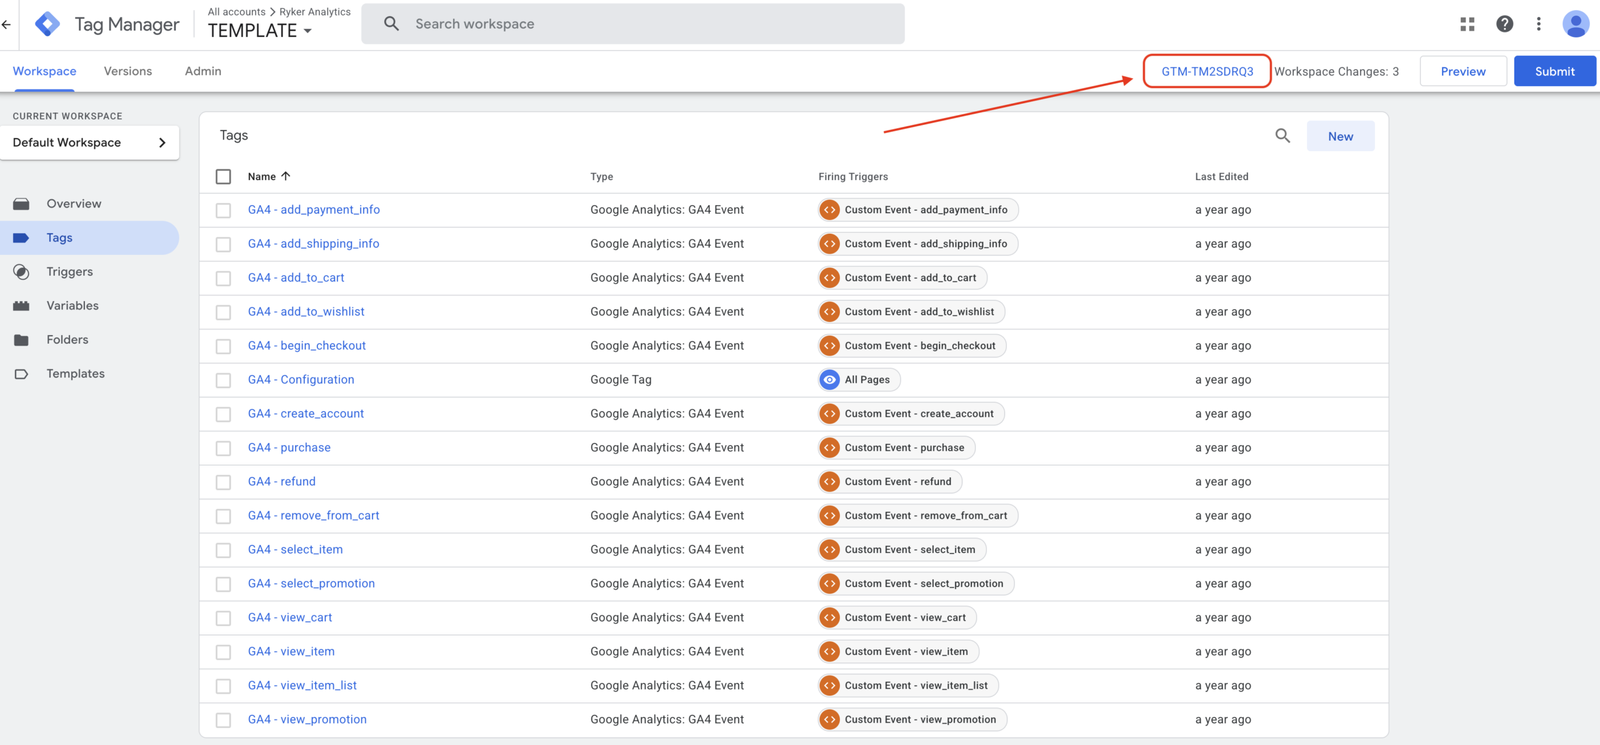Click the Triggers icon in the sidebar
The width and height of the screenshot is (1600, 745).
pyautogui.click(x=21, y=272)
